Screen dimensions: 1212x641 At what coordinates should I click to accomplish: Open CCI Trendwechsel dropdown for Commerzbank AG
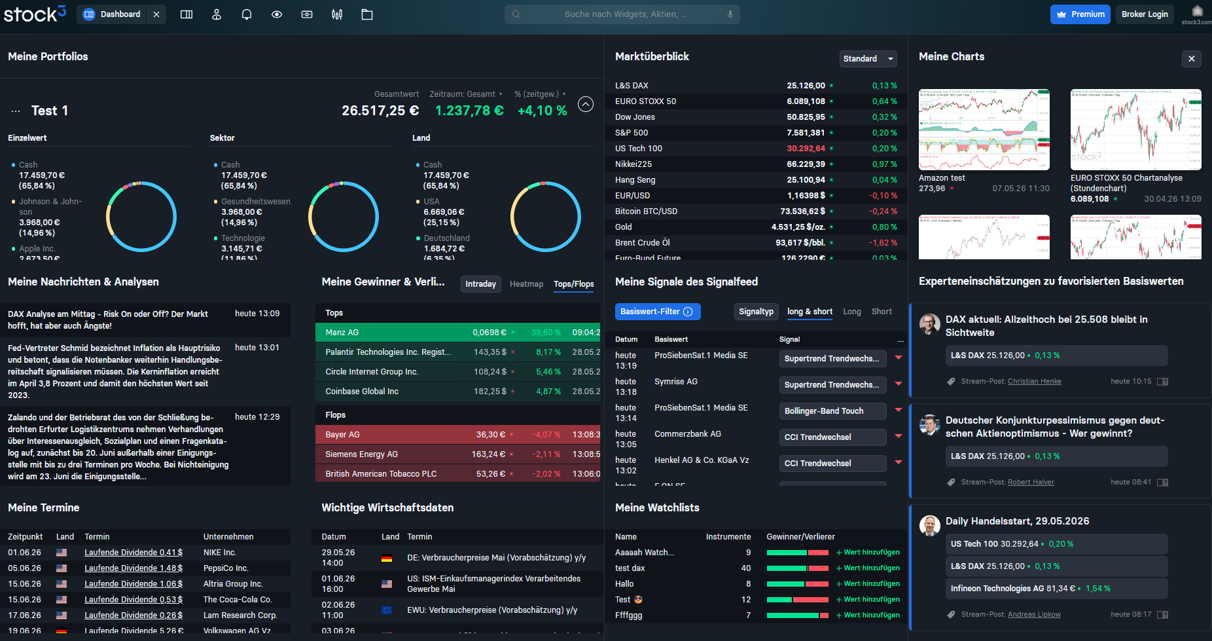[833, 437]
